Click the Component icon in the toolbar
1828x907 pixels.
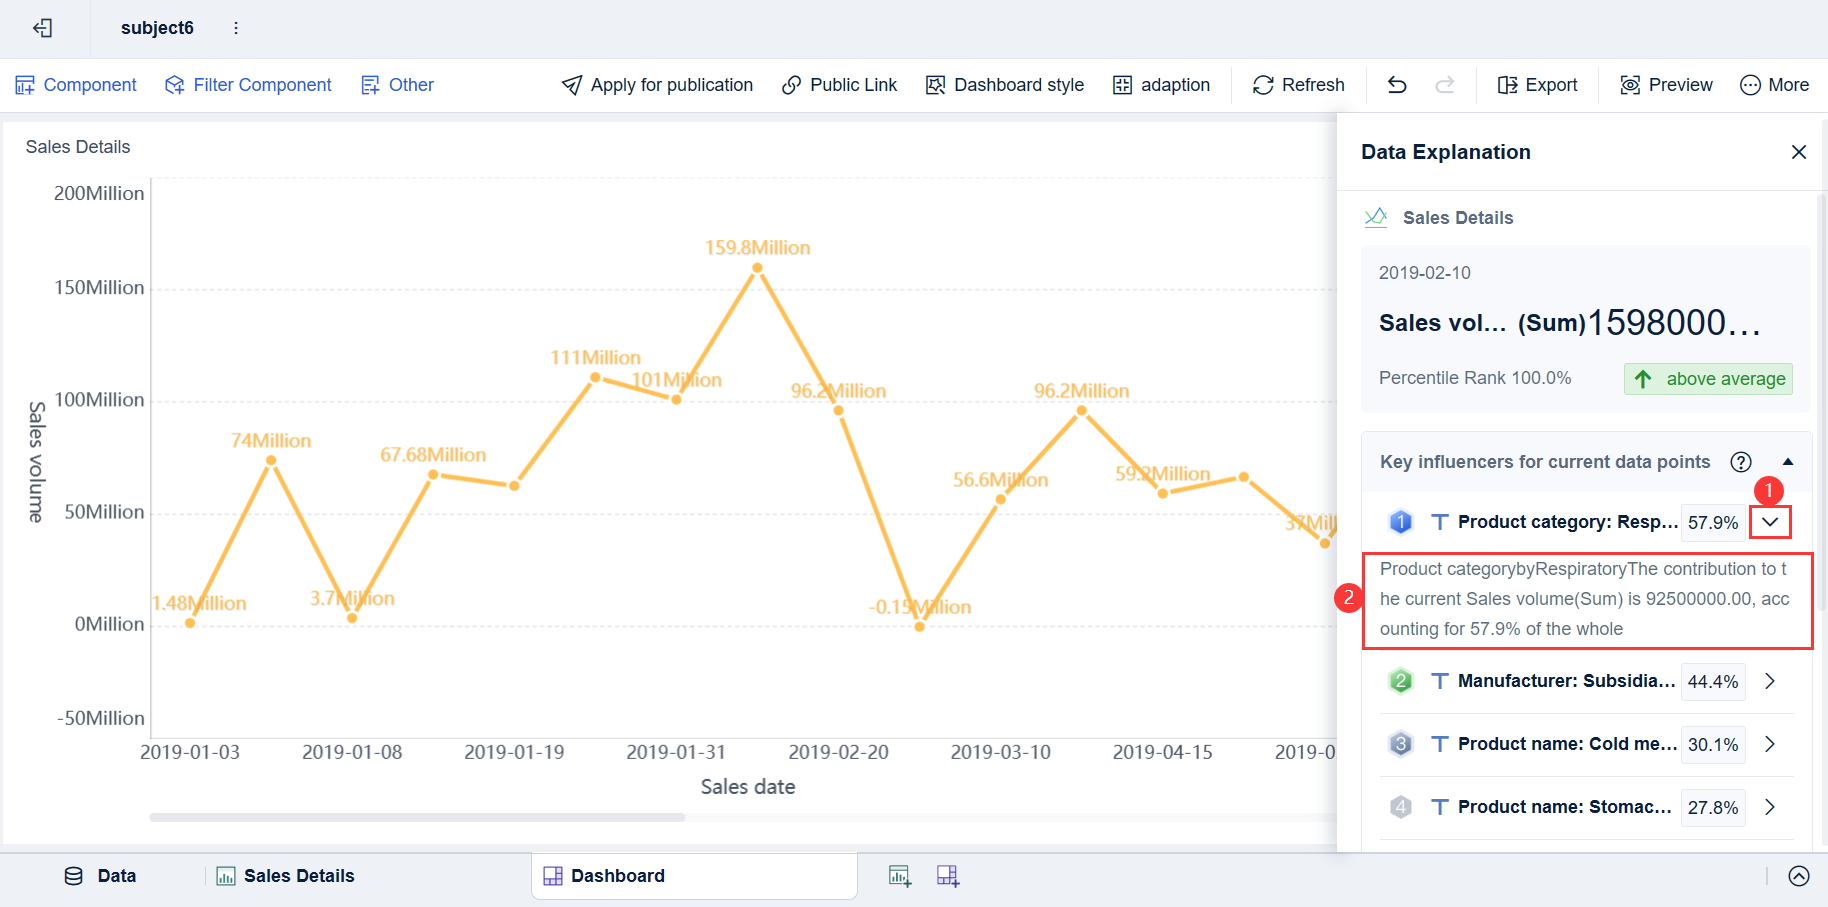tap(25, 84)
